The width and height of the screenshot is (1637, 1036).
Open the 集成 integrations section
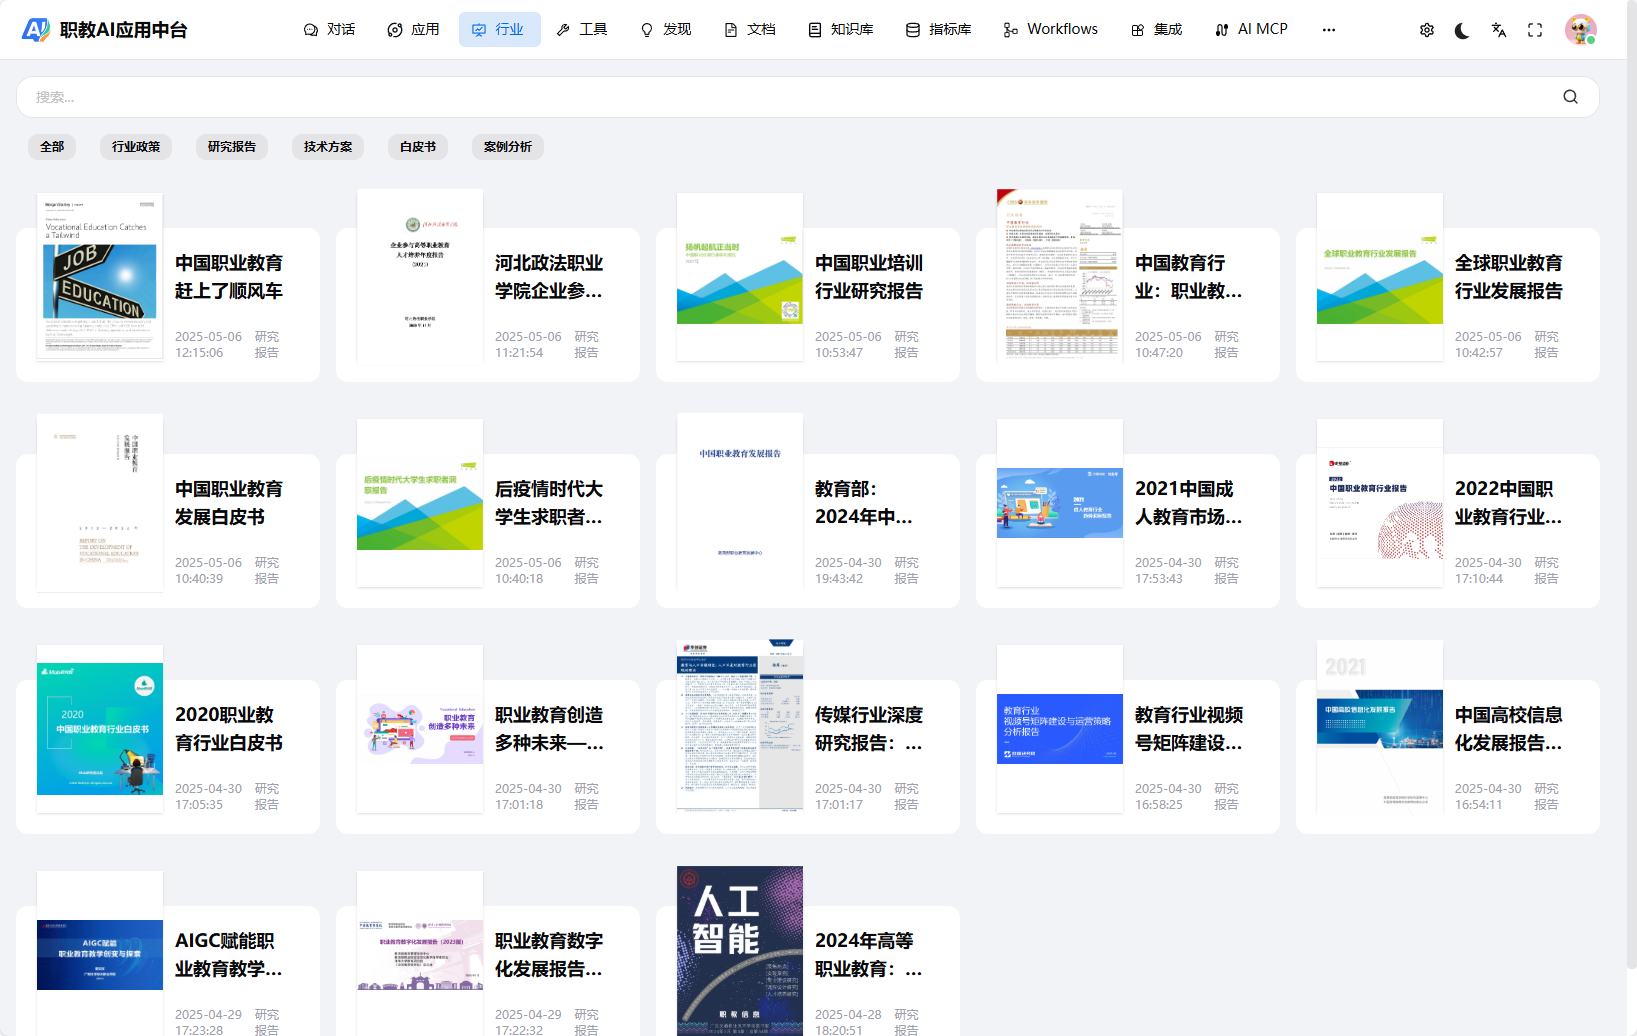[1156, 29]
